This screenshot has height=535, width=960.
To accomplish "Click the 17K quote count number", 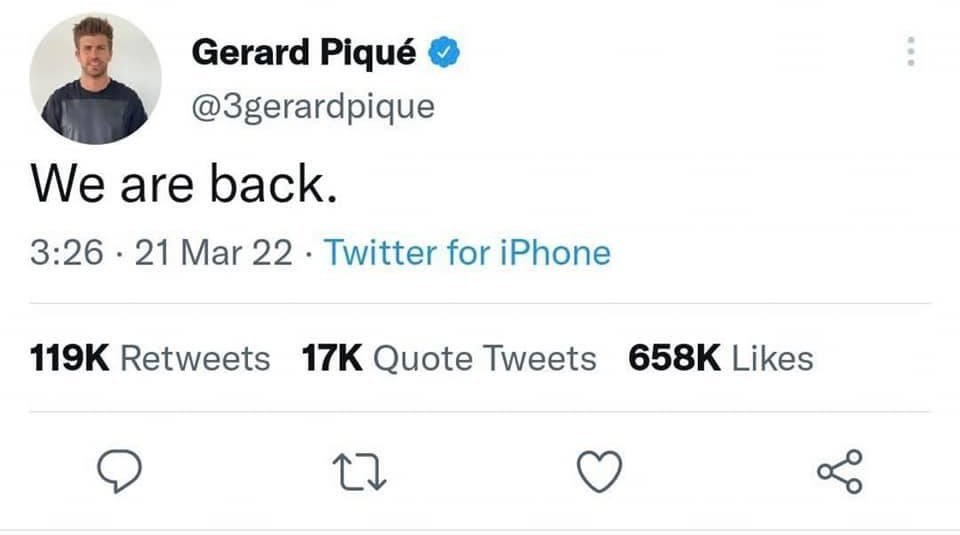I will (x=332, y=358).
